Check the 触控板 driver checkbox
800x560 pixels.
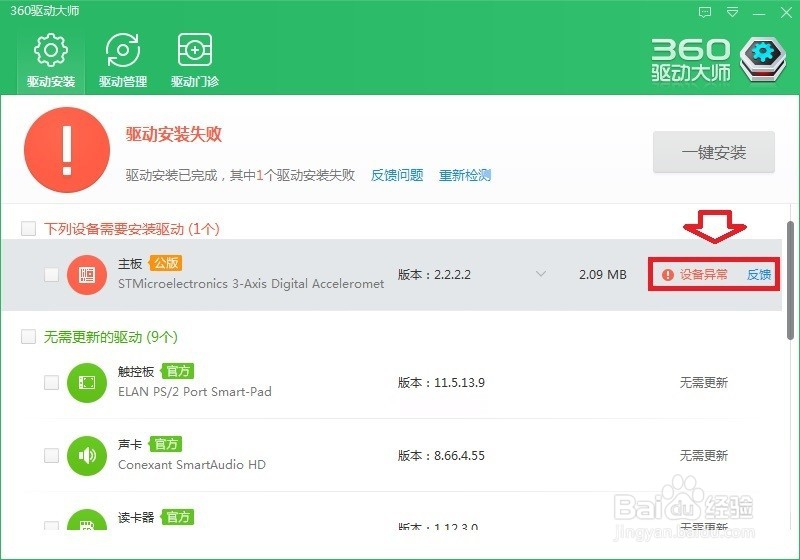[51, 383]
